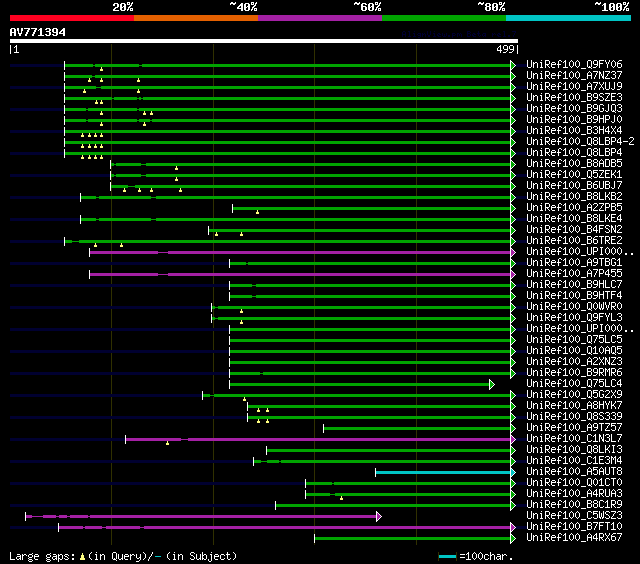
Task: Select the UniRef100_A9TZ57 label
Action: click(x=574, y=428)
